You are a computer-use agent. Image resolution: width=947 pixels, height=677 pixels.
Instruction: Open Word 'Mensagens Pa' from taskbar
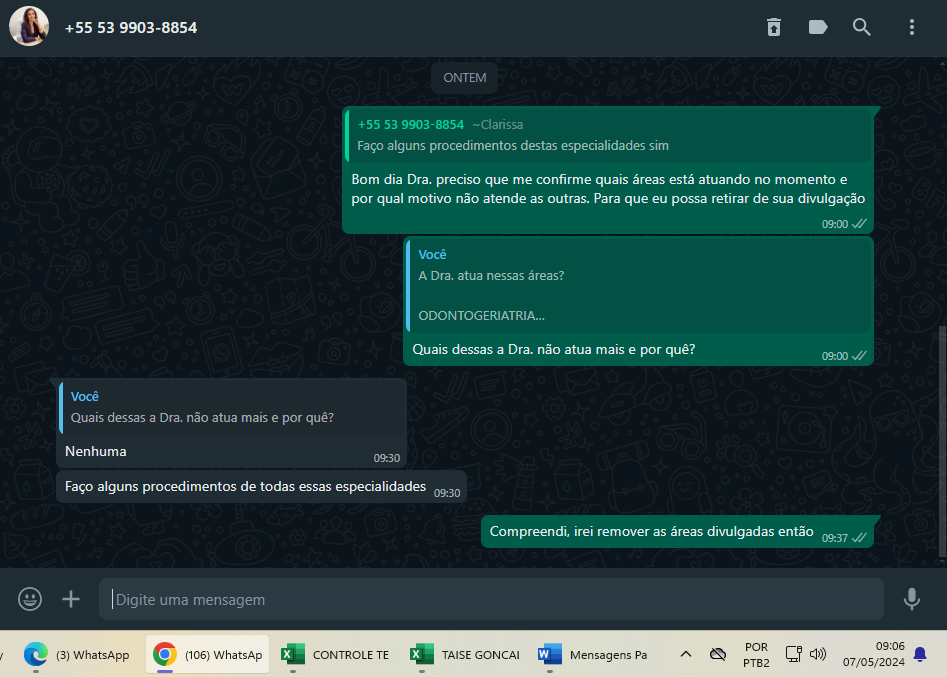click(x=592, y=655)
